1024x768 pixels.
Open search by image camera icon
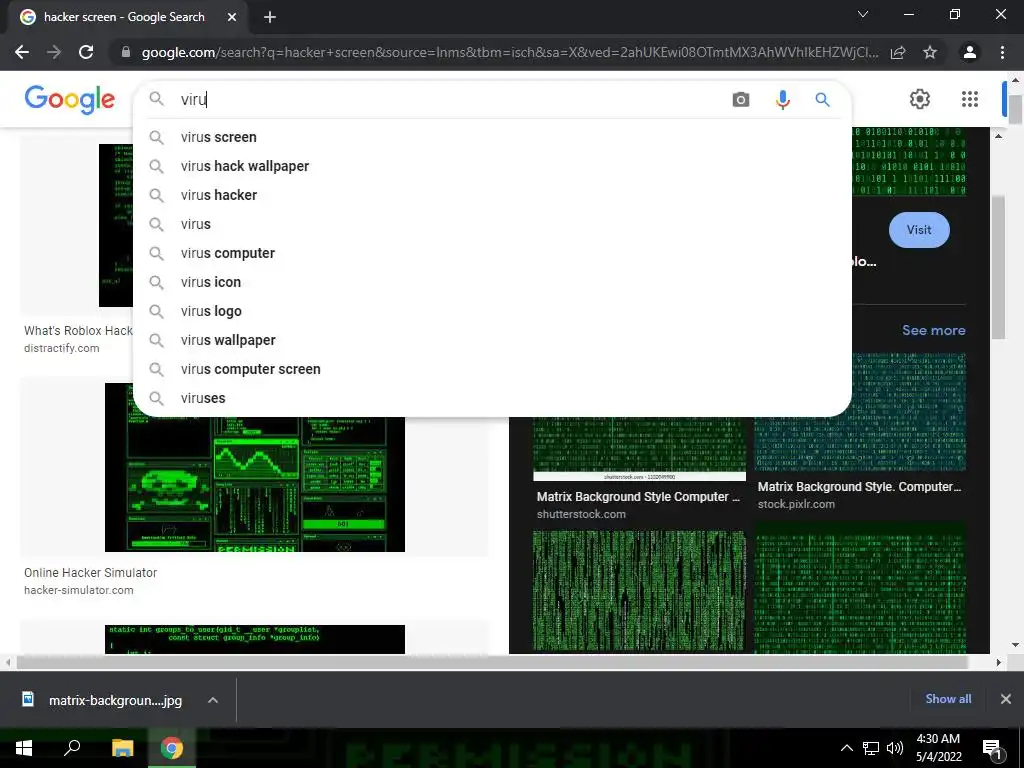pyautogui.click(x=741, y=99)
